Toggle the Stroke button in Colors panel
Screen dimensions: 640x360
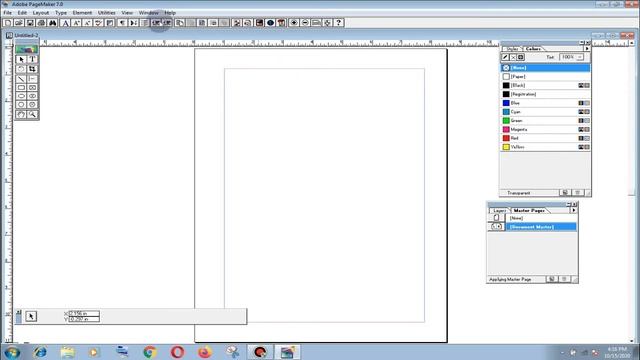[x=505, y=57]
